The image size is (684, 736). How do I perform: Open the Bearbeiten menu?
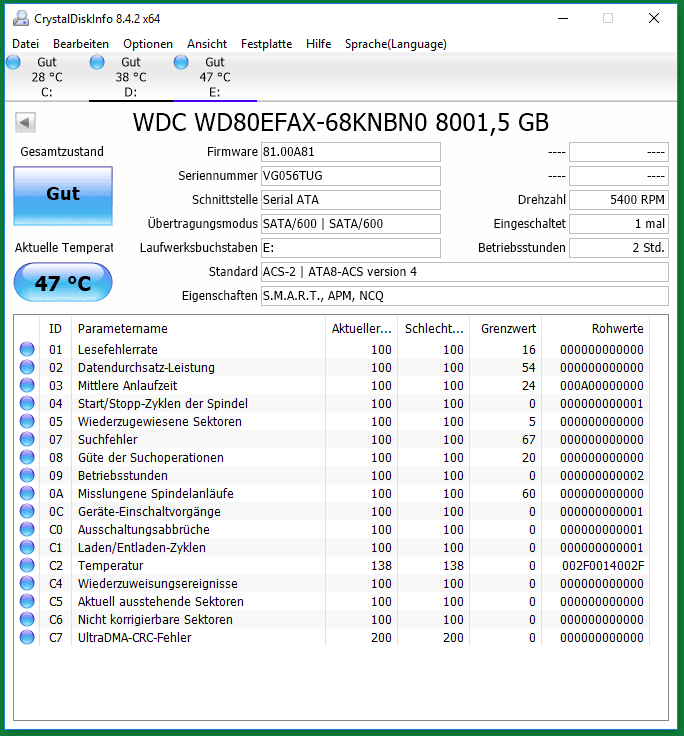point(81,44)
